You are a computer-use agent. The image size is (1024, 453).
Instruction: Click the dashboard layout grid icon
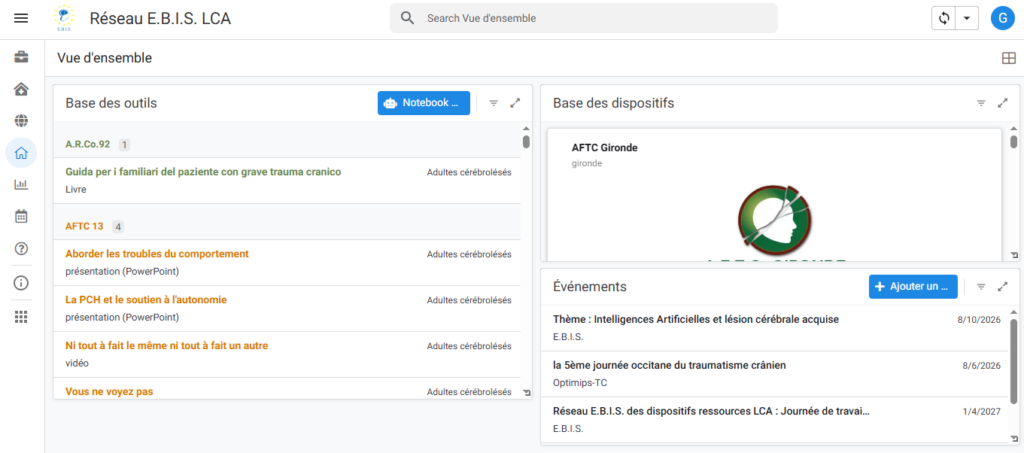pyautogui.click(x=1009, y=59)
